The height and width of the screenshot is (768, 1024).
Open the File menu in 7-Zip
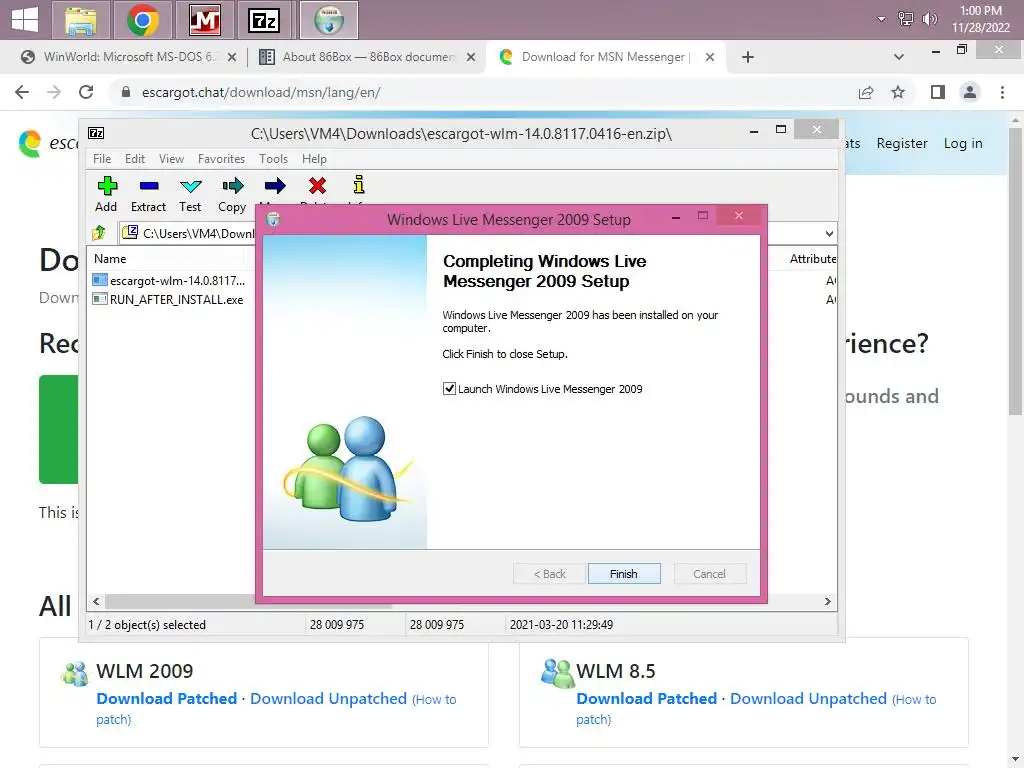[x=102, y=159]
